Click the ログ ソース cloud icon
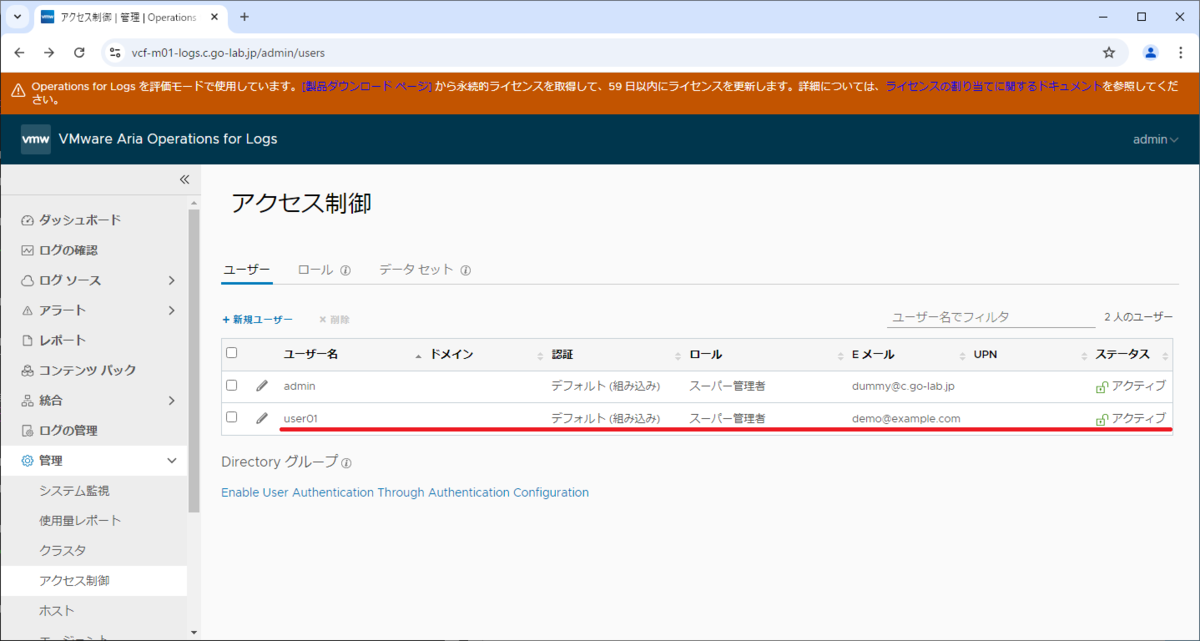This screenshot has width=1200, height=641. (x=28, y=280)
